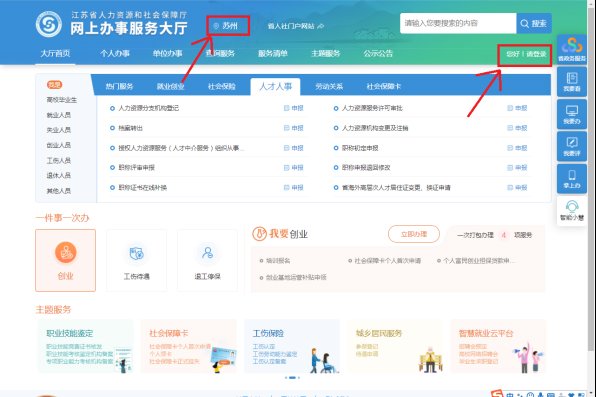Click 申报 for 档案转出
Screen dimensions: 596x397
click(294, 128)
